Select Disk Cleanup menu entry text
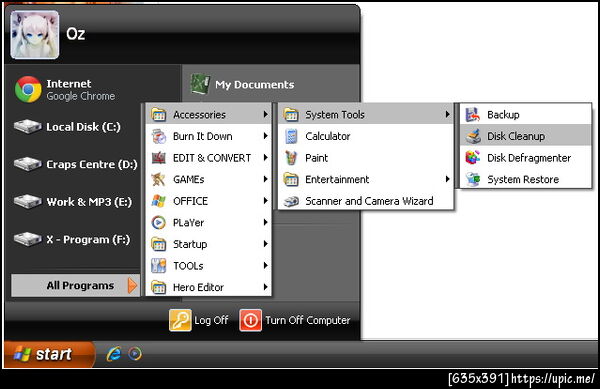Screen dimensions: 600x389 coord(516,136)
